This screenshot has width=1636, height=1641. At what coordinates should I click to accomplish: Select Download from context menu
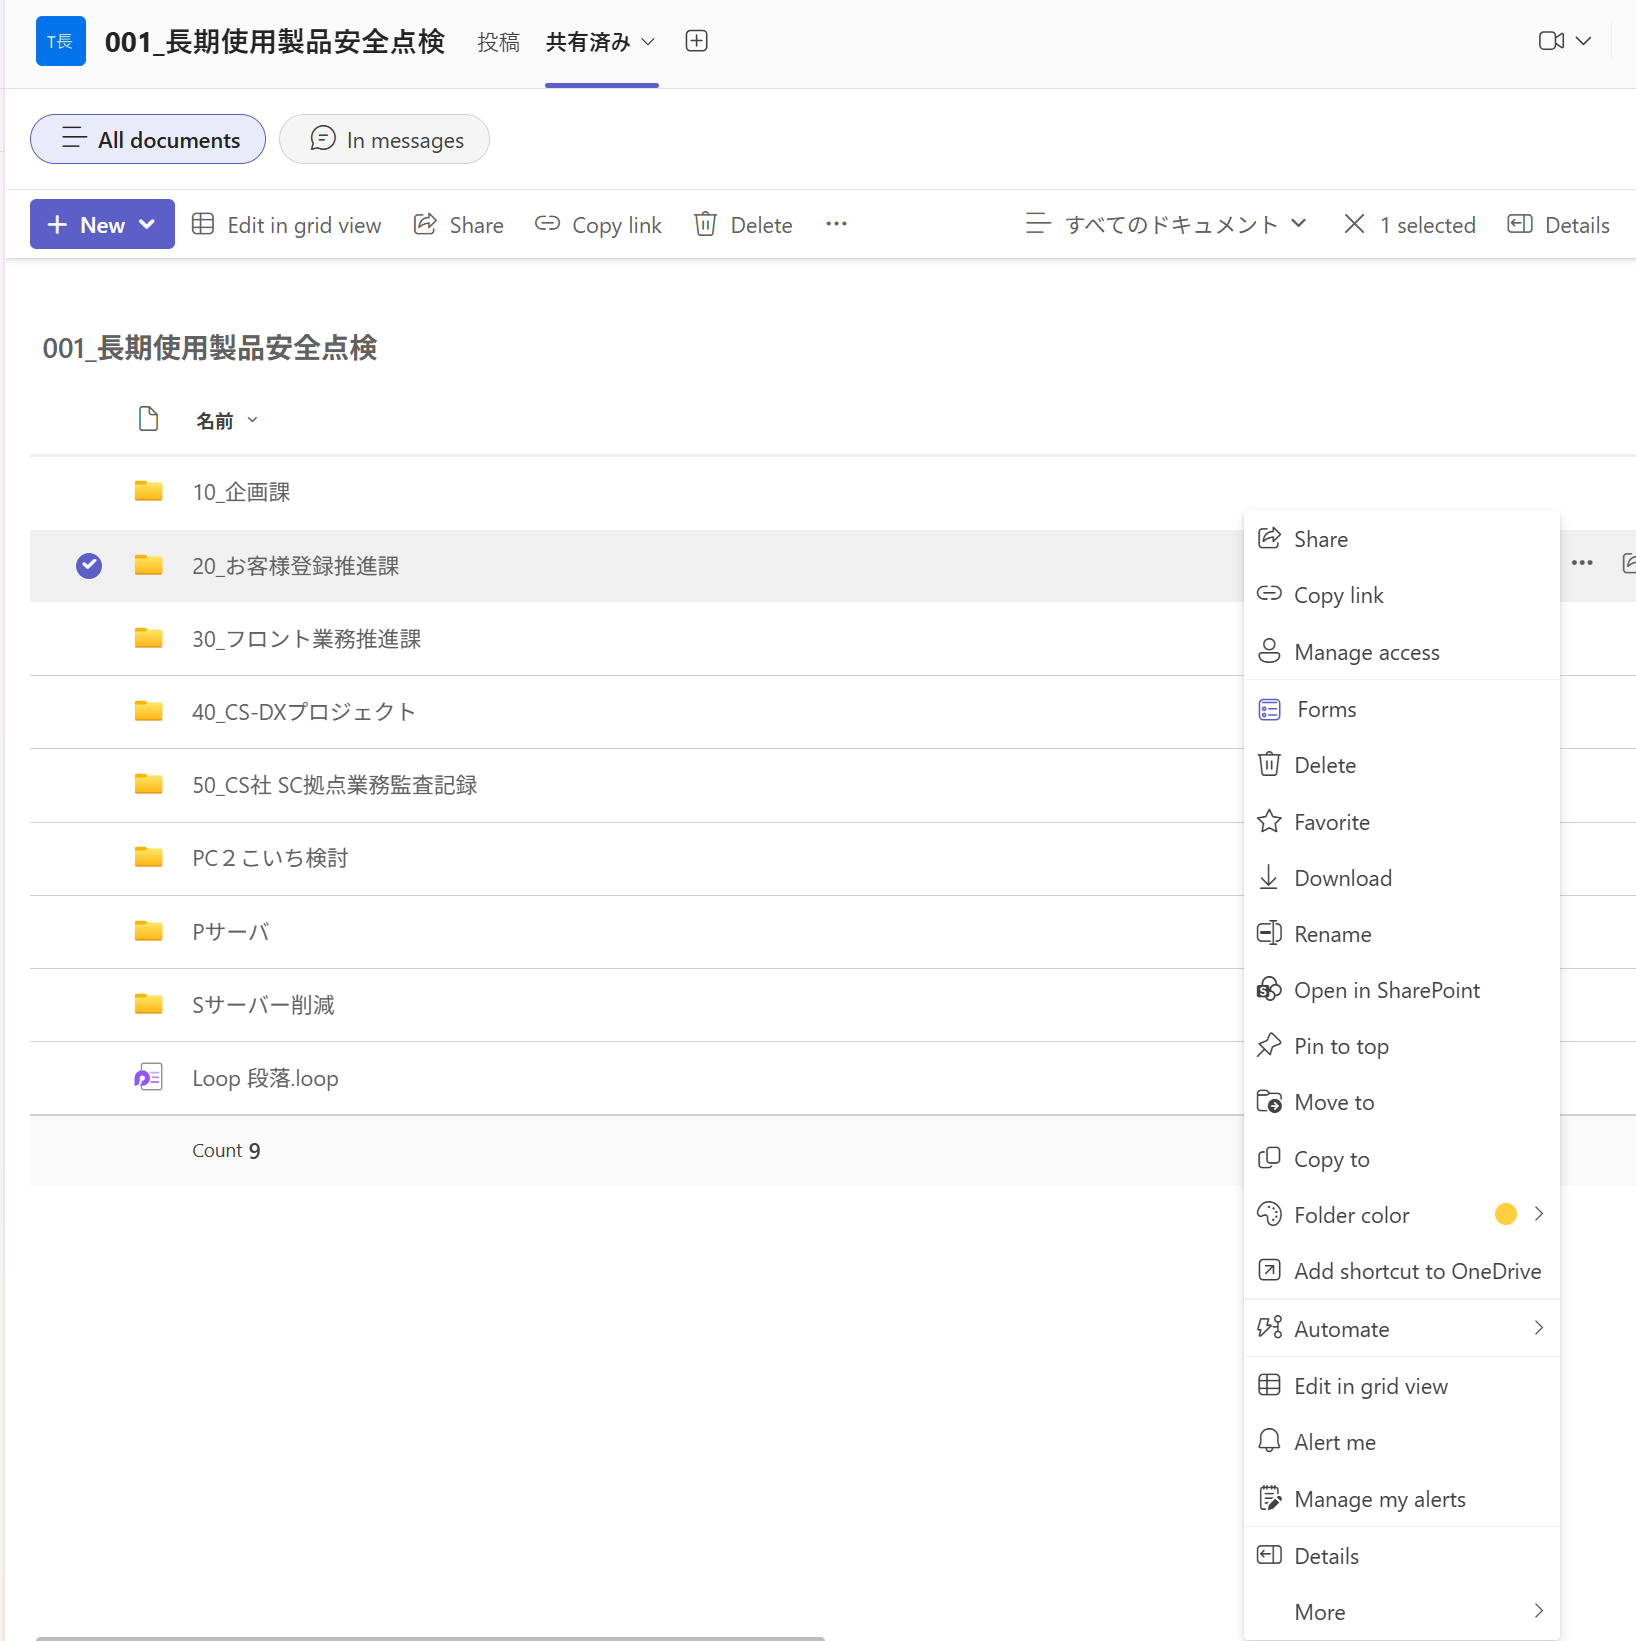pos(1402,878)
